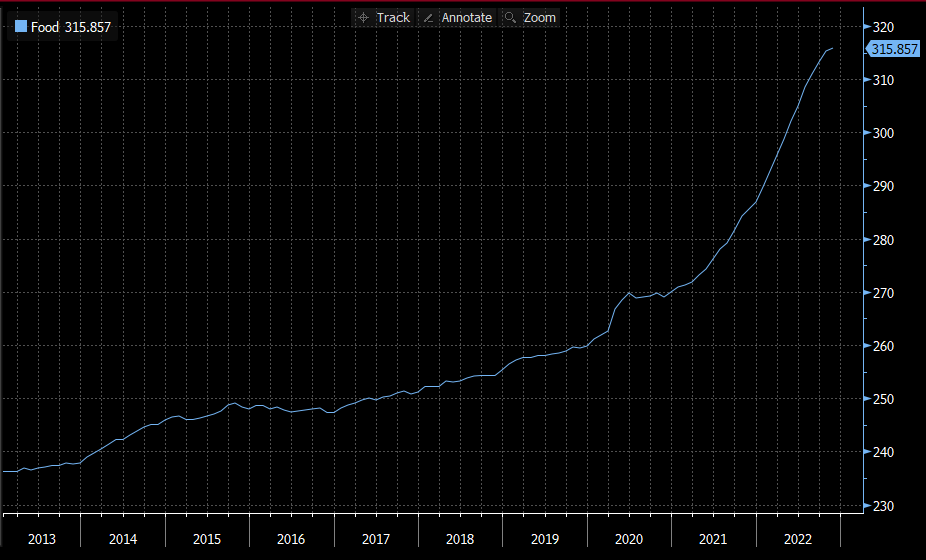Image resolution: width=926 pixels, height=560 pixels.
Task: Click the 290 y-axis label
Action: click(x=883, y=186)
